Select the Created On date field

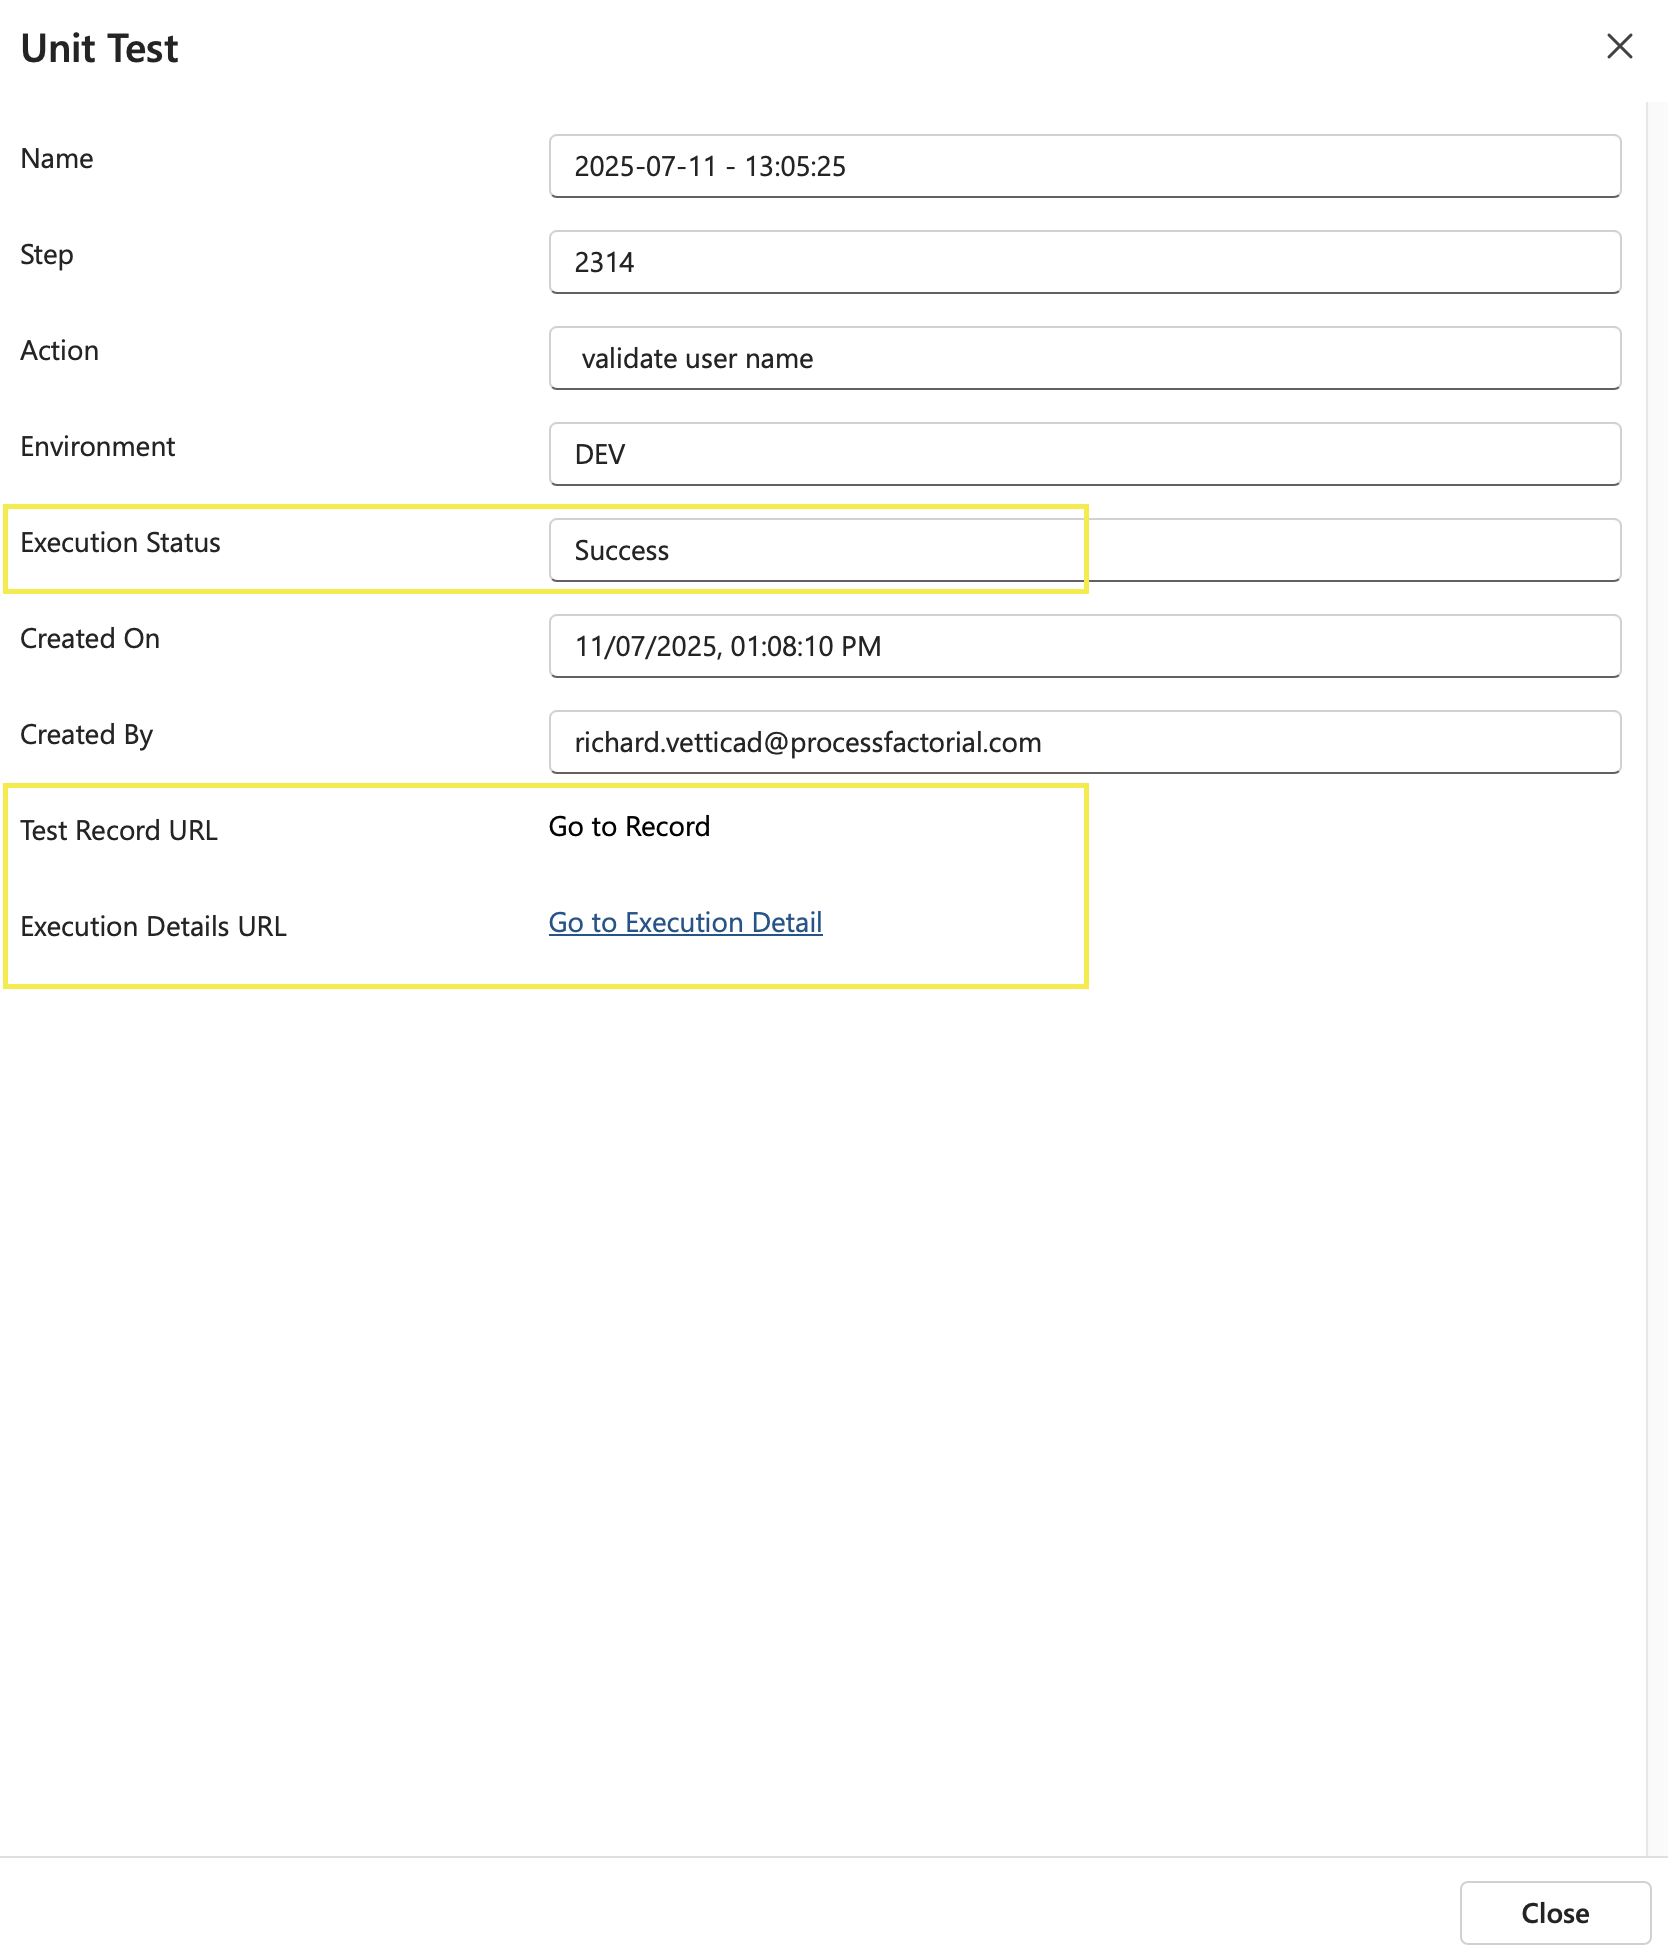coord(1084,646)
